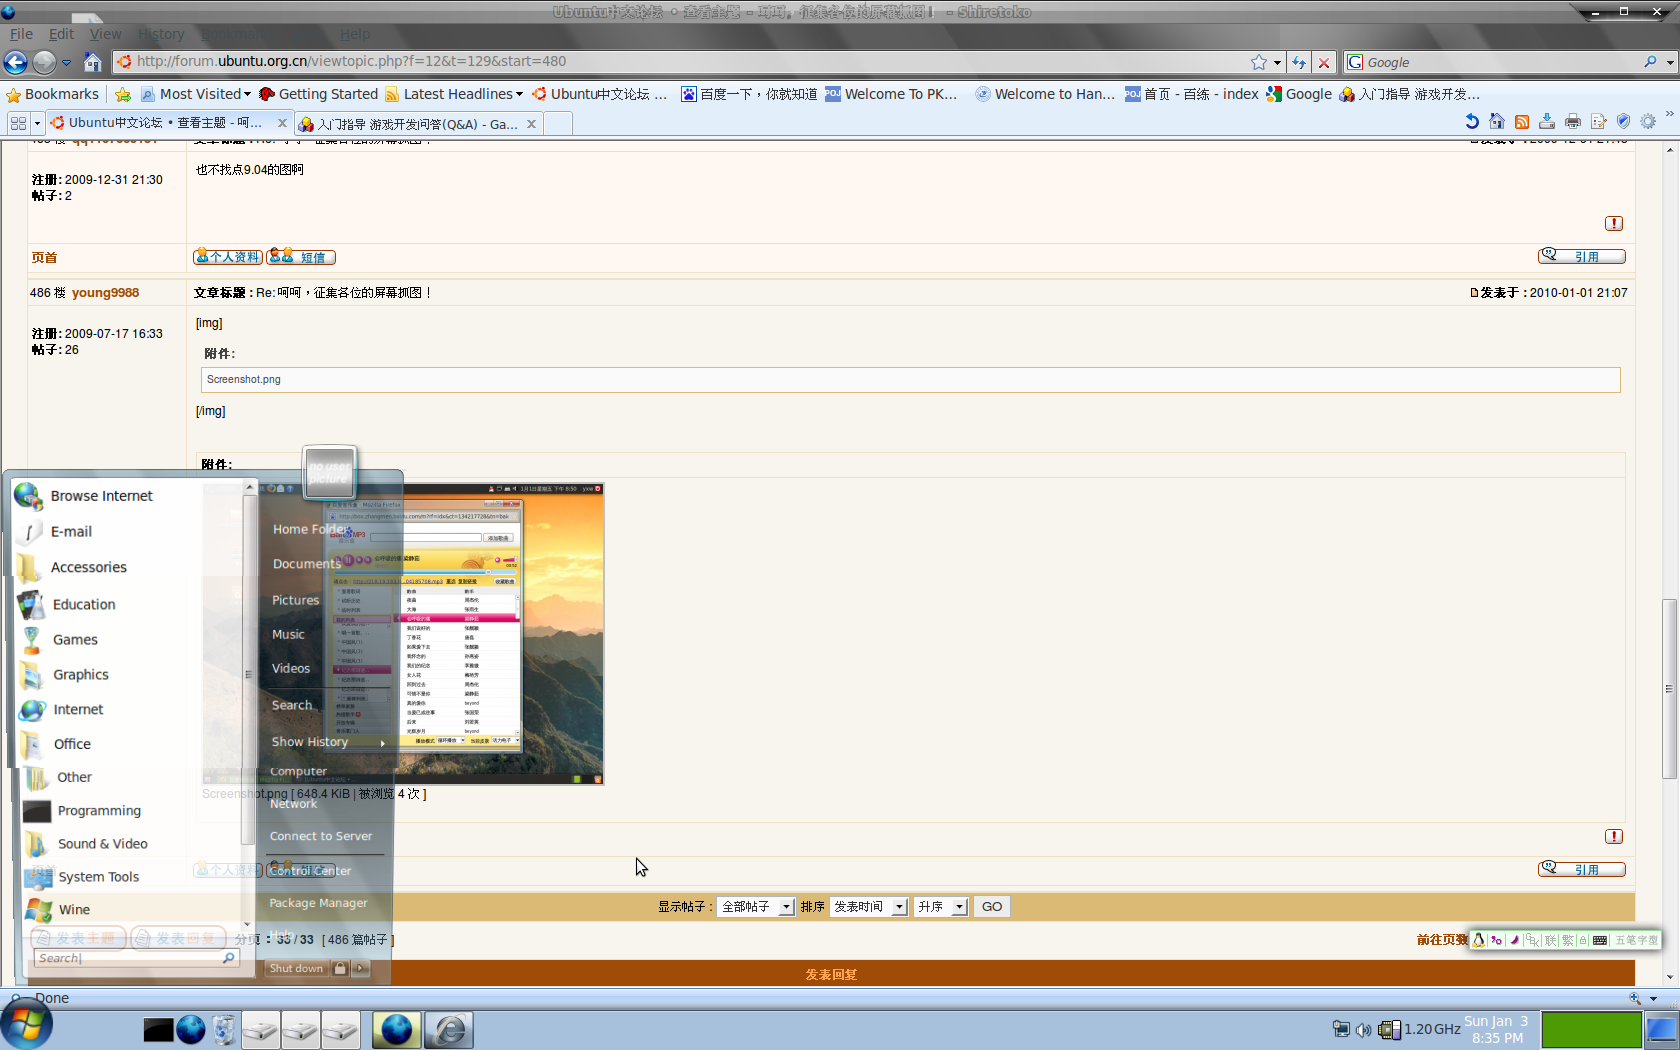Open the 页首 top-of-page link
Viewport: 1680px width, 1050px height.
[x=44, y=258]
